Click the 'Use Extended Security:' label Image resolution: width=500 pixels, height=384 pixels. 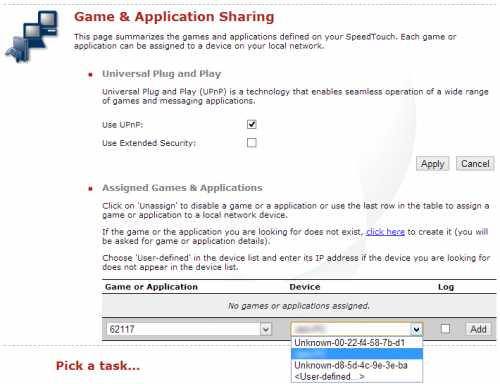point(149,143)
